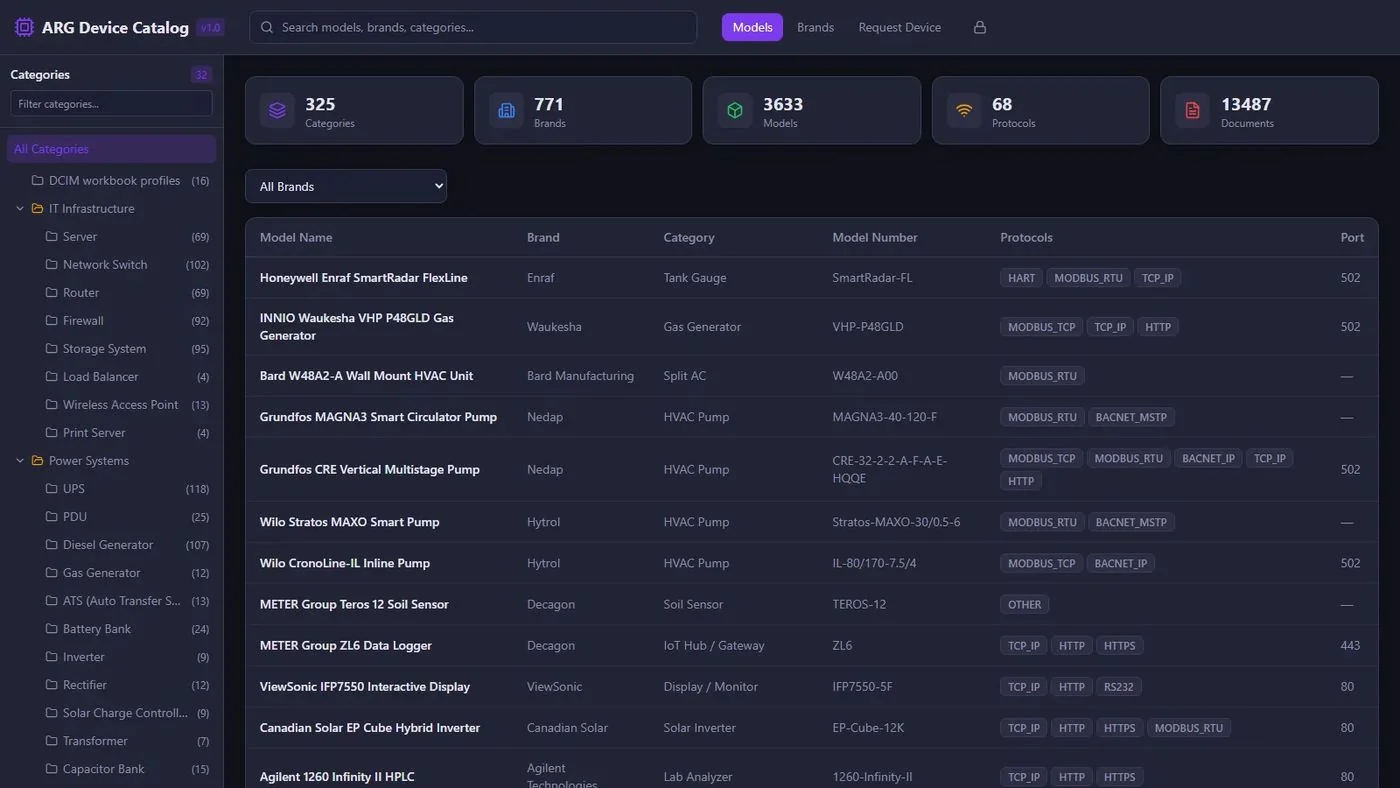Click the Categories stat card layers icon
The height and width of the screenshot is (788, 1400).
(277, 110)
